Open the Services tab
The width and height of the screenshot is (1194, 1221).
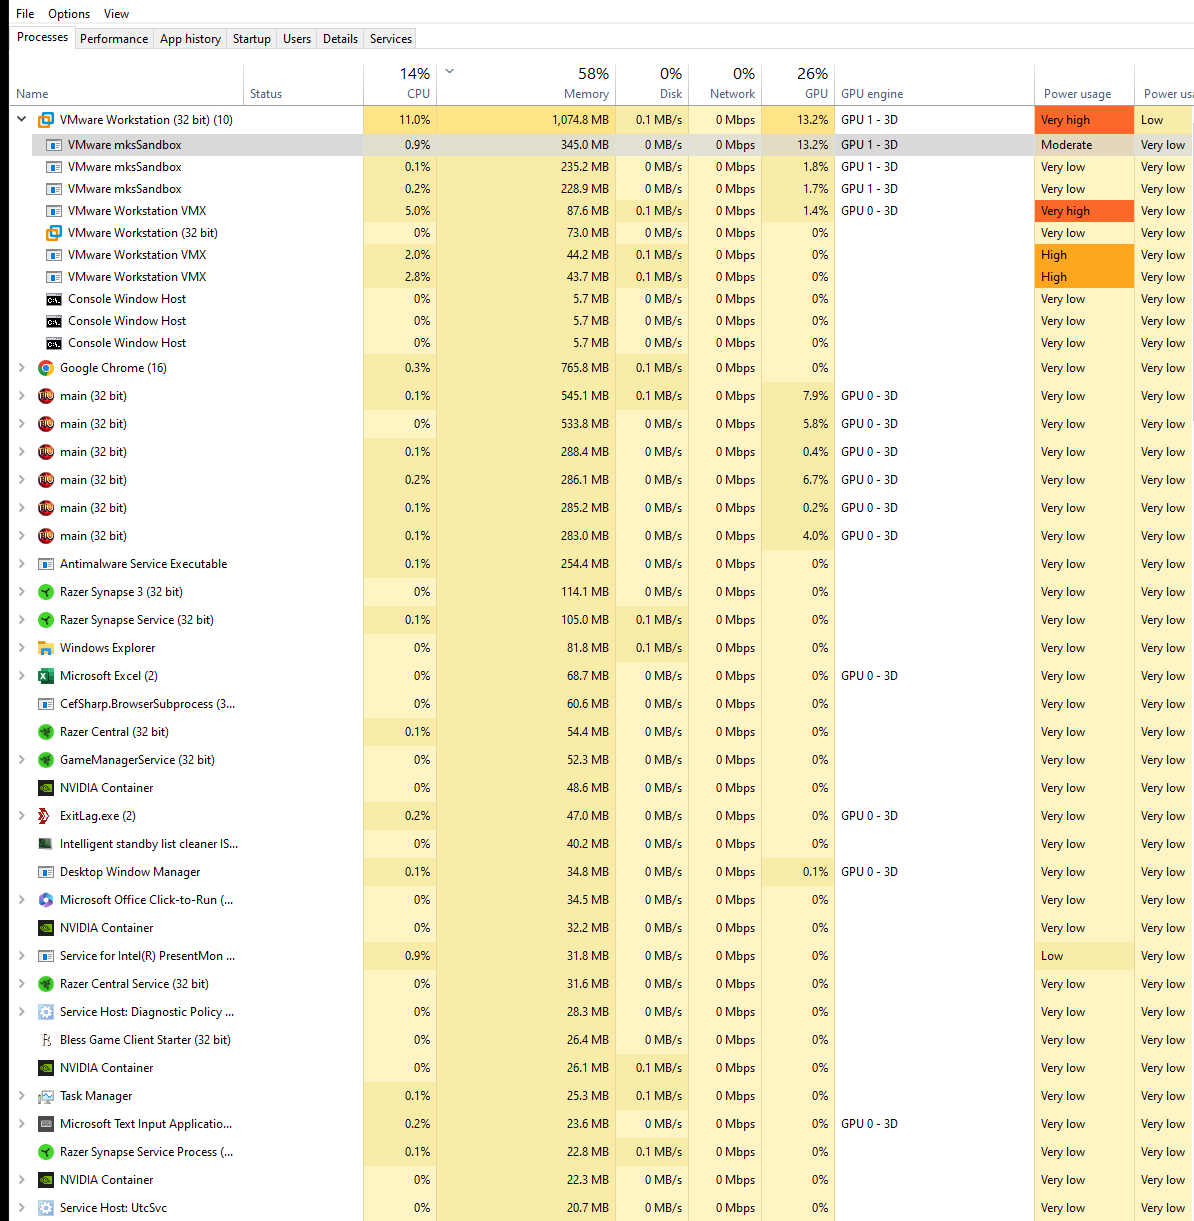[x=391, y=39]
